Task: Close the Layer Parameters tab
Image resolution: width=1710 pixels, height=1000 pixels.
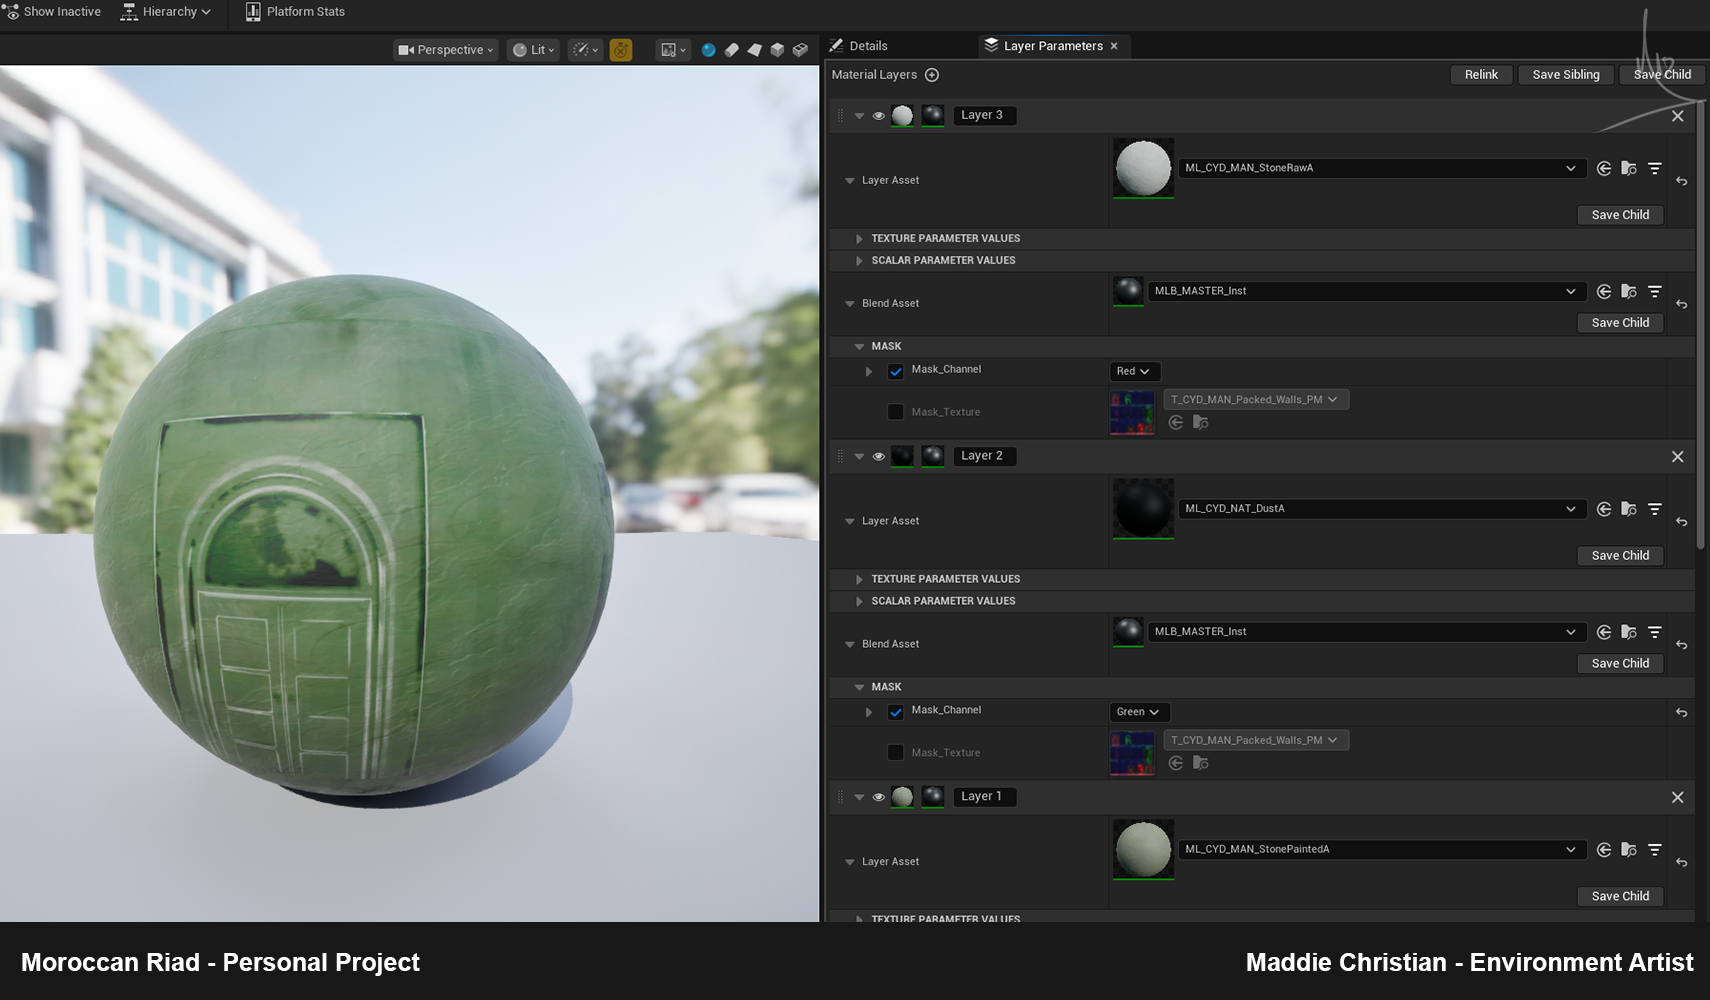Action: coord(1114,46)
